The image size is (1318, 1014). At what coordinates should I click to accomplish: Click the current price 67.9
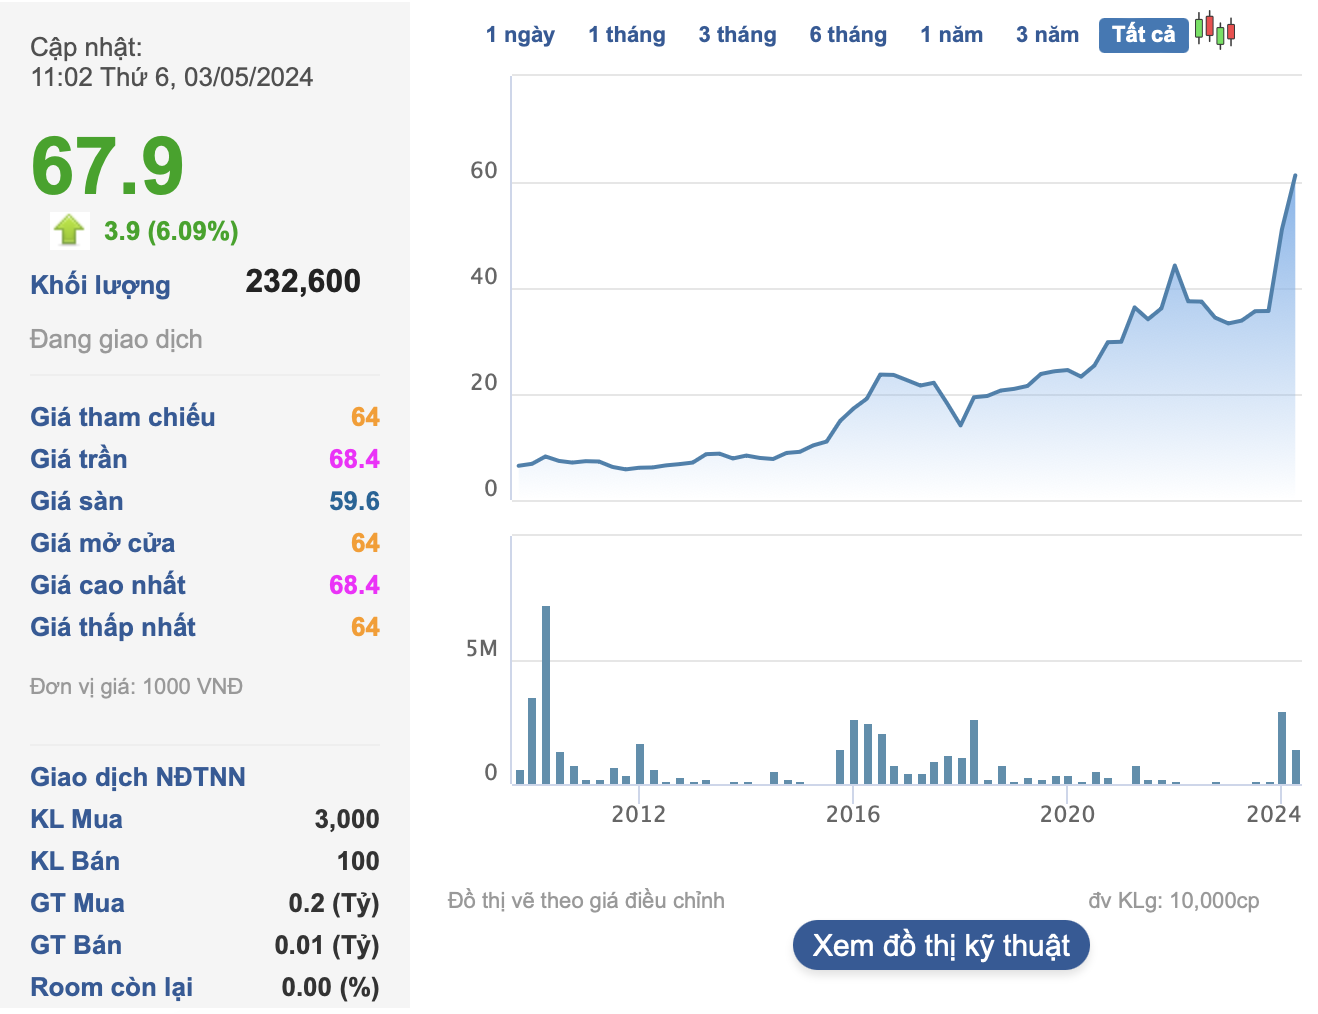pos(108,166)
